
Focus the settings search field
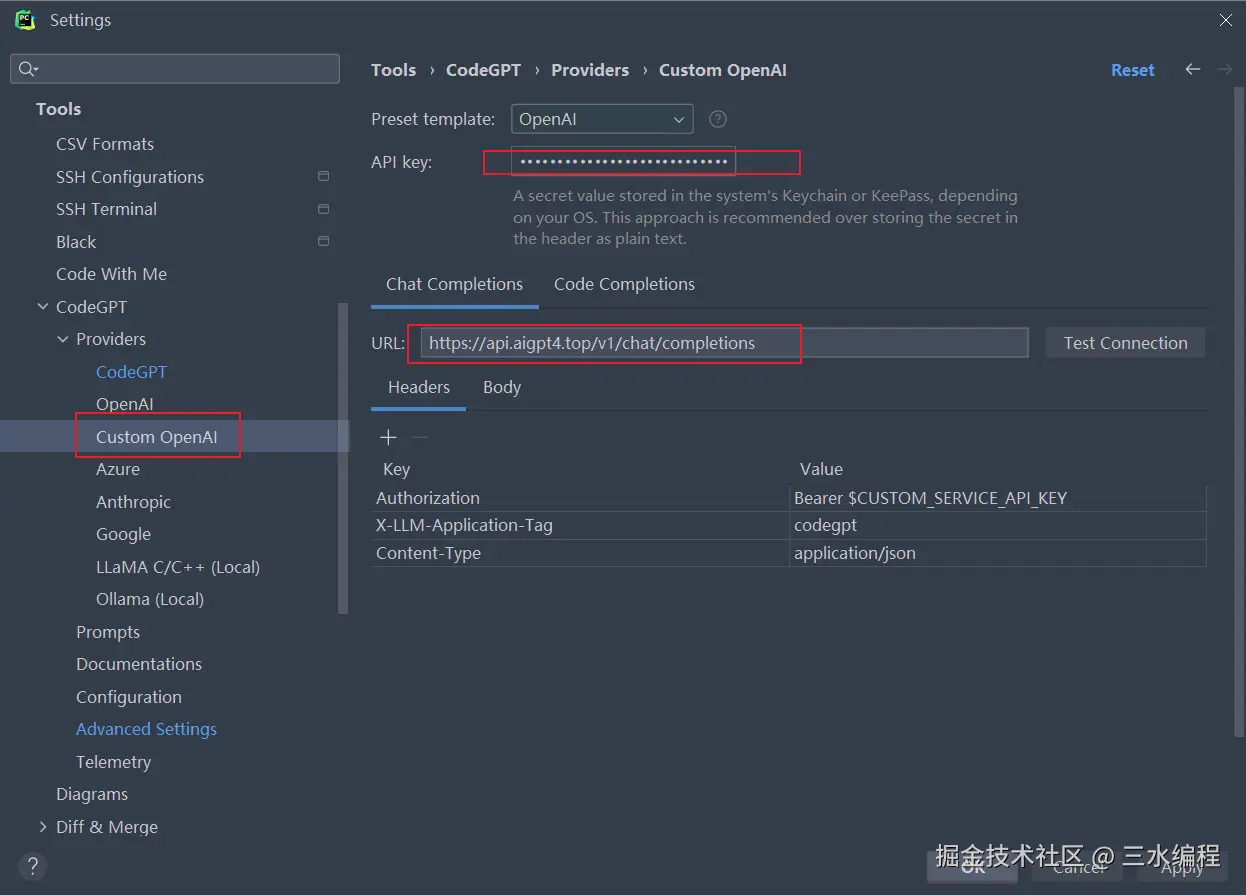click(175, 69)
